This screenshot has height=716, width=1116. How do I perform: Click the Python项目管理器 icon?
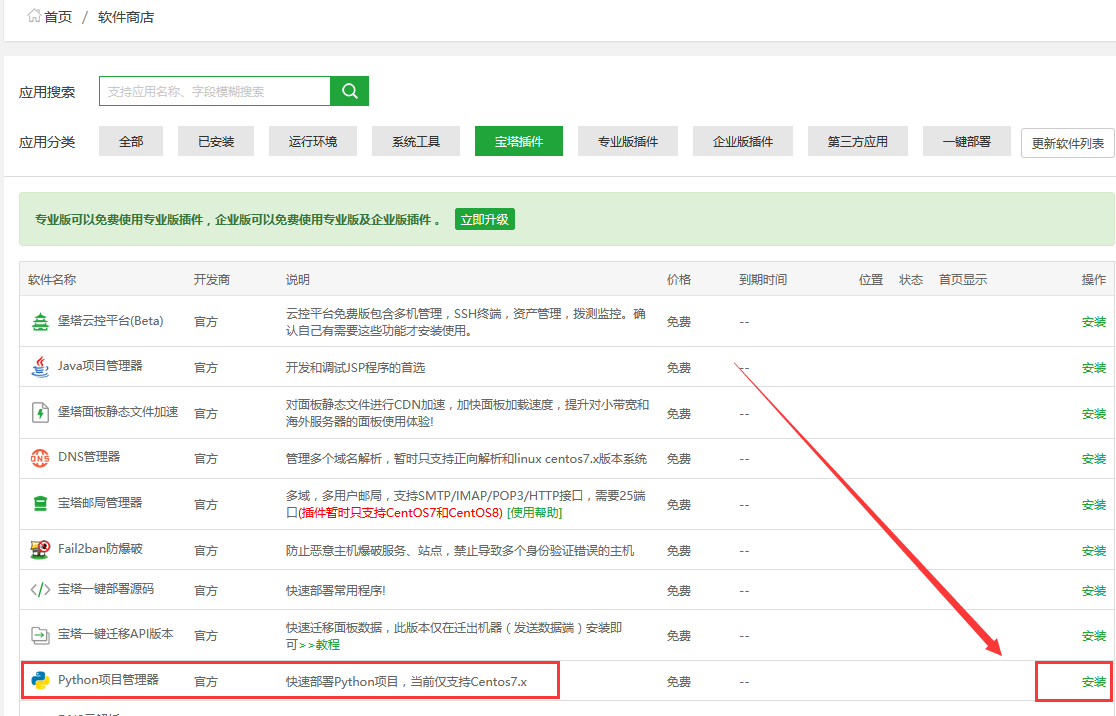40,681
